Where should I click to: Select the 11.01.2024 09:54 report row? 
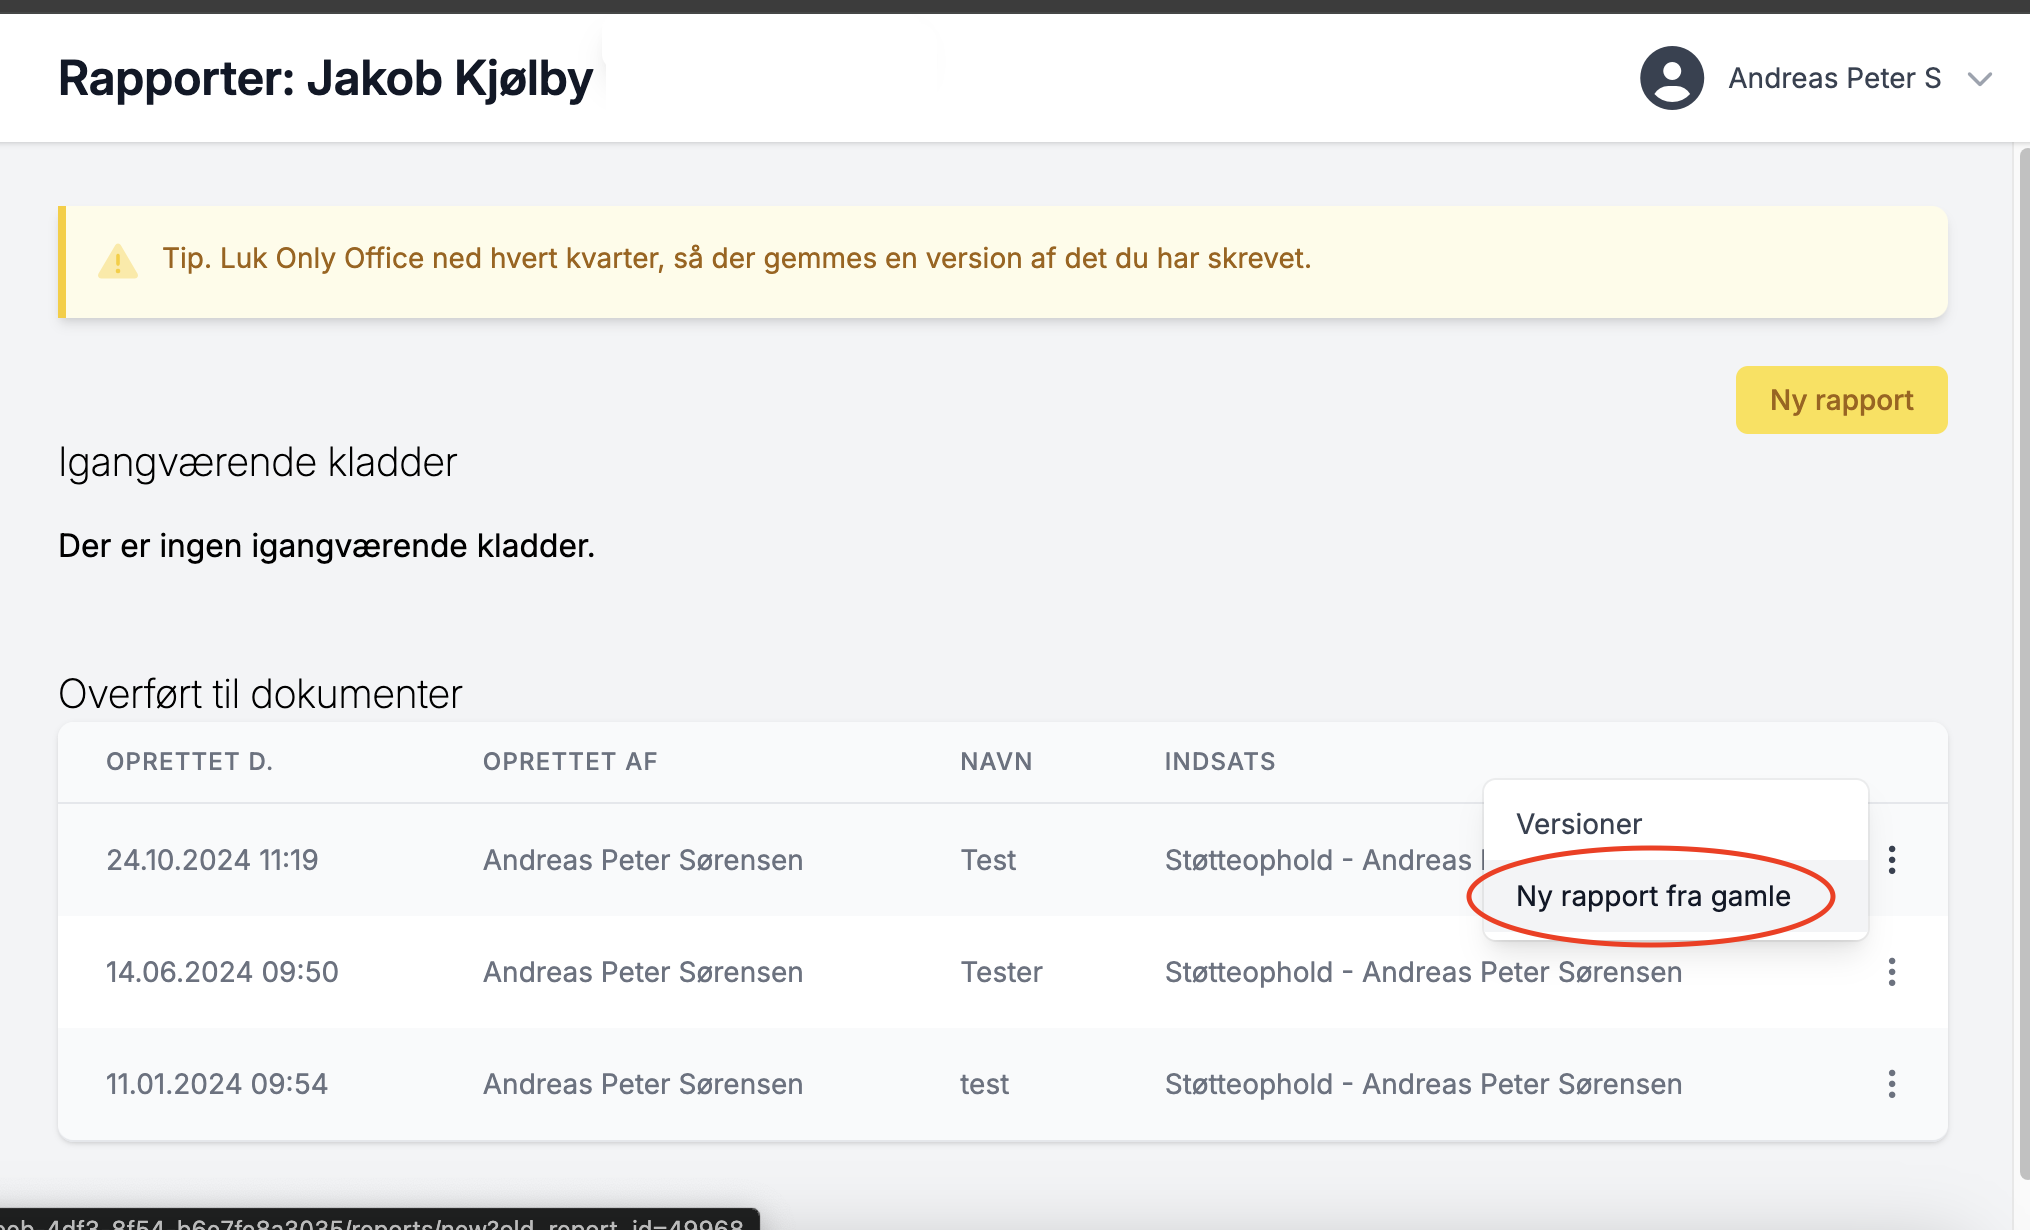point(217,1084)
